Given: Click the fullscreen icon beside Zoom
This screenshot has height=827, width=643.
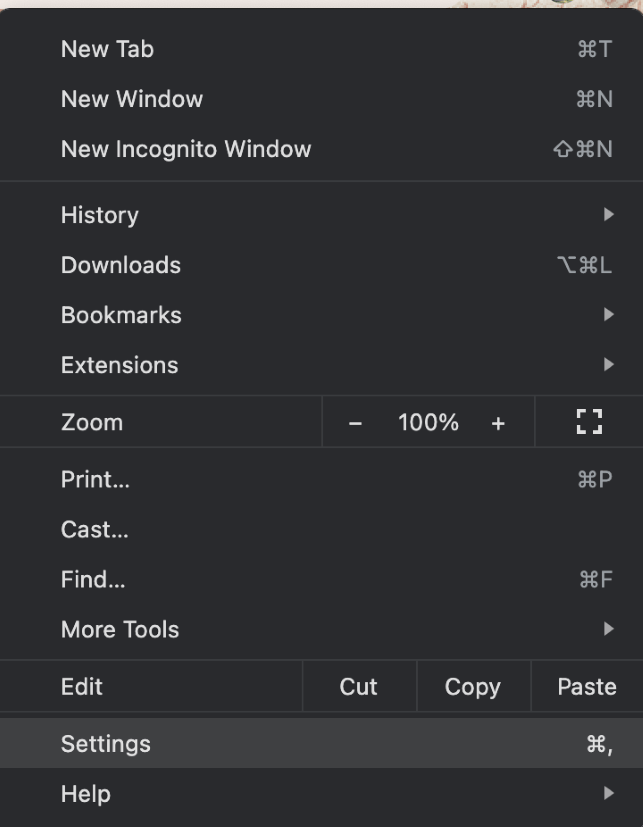Looking at the screenshot, I should tap(590, 422).
